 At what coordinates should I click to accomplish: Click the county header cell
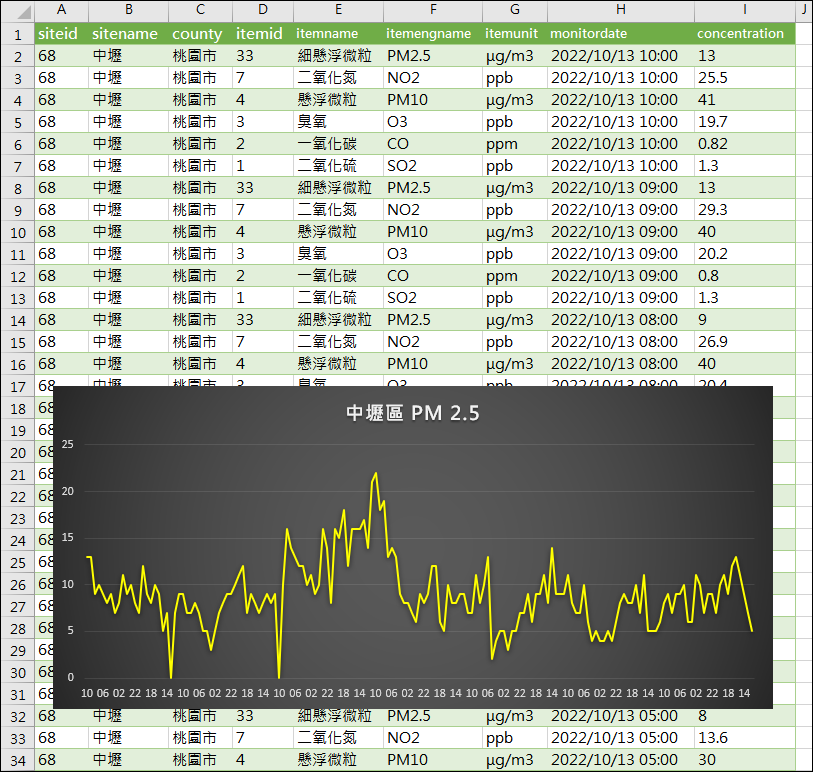[x=200, y=34]
